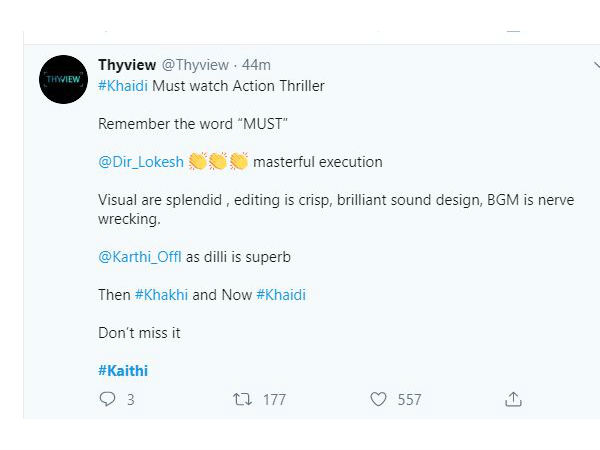Screen dimensions: 600x450
Task: Open the 44m timestamp link
Action: 256,65
